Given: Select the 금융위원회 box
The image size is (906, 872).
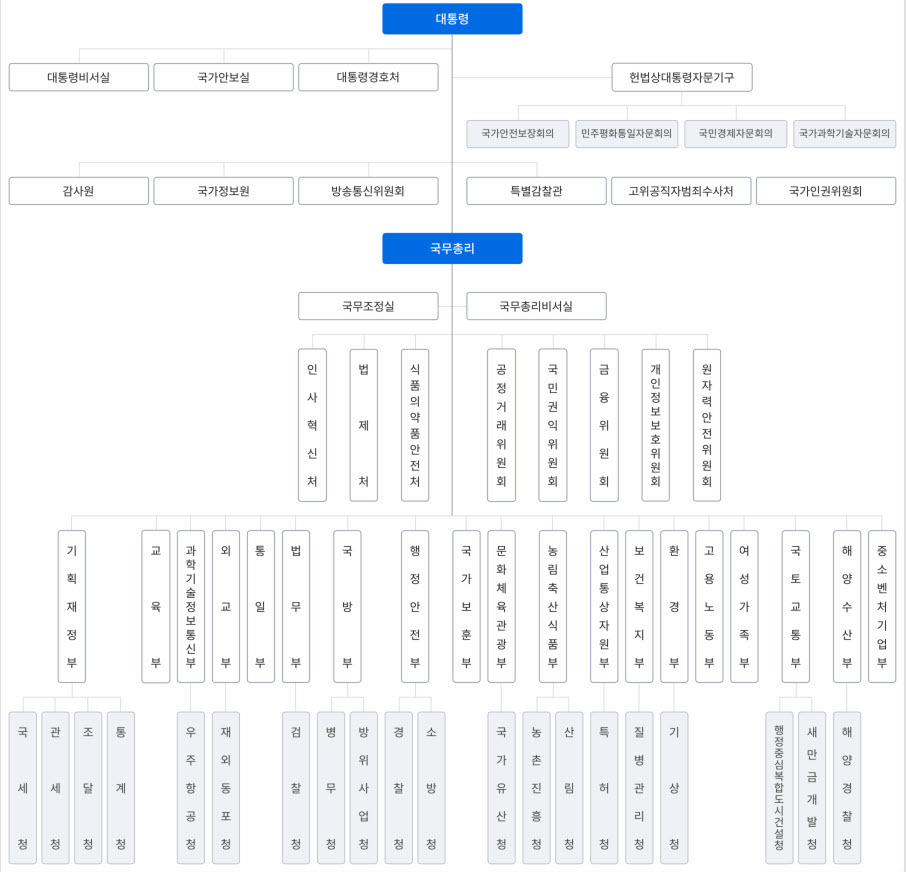Looking at the screenshot, I should [604, 425].
